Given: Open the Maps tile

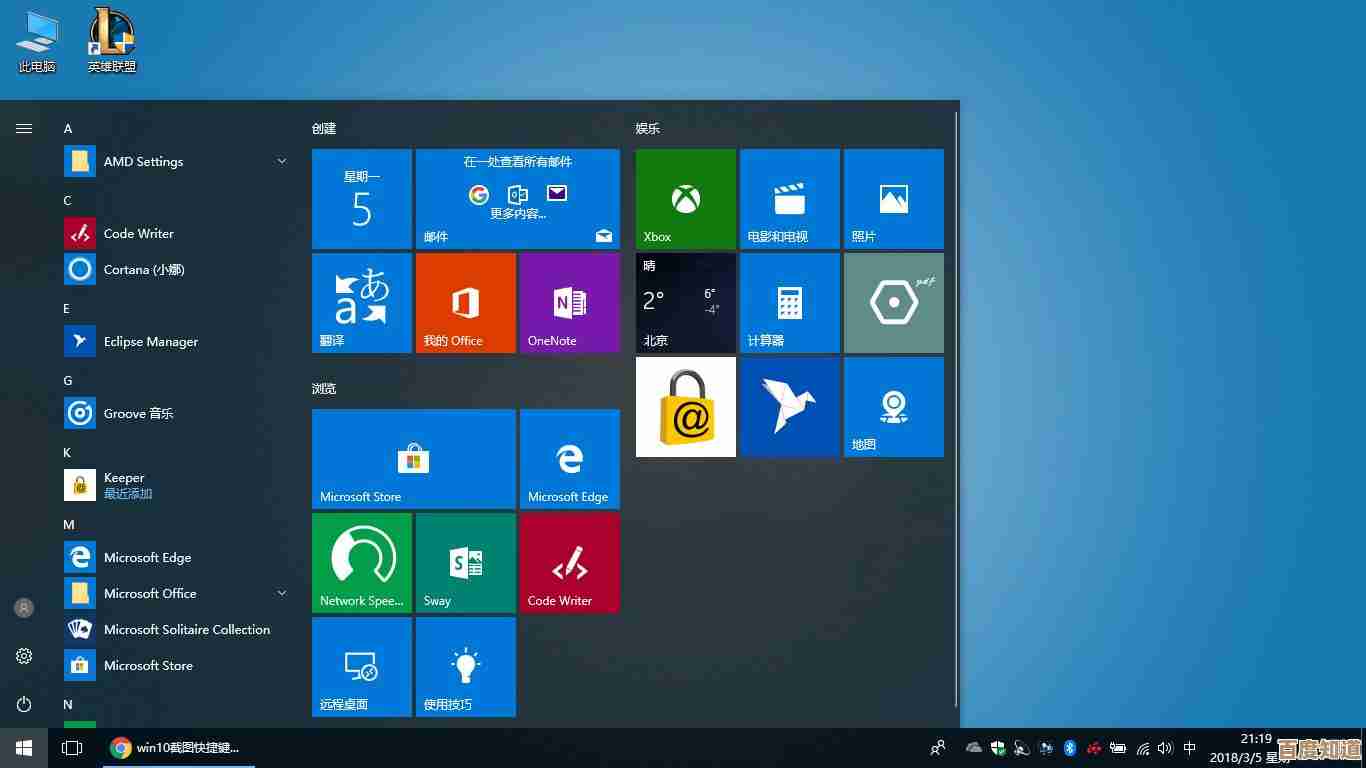Looking at the screenshot, I should click(894, 407).
